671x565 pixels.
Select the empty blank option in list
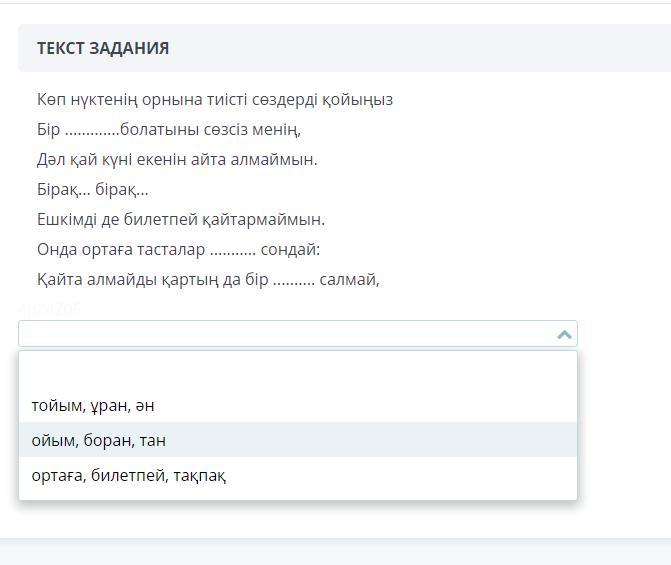[x=297, y=371]
